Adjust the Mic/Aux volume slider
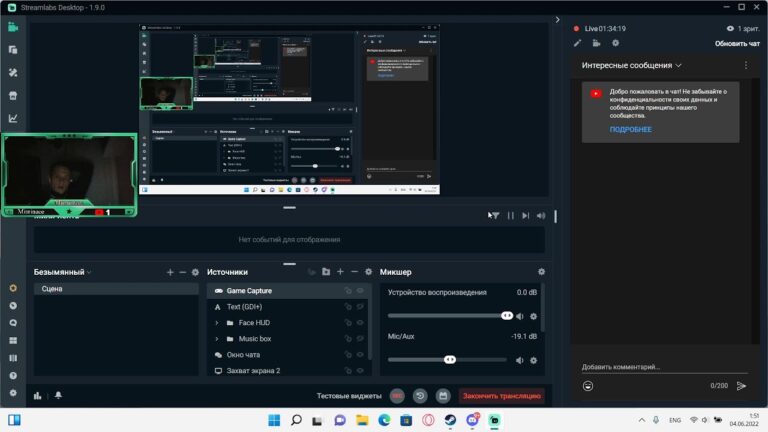This screenshot has height=432, width=768. click(x=450, y=360)
